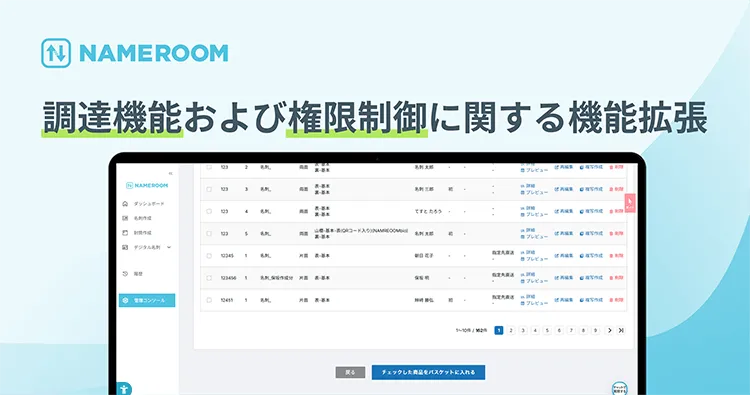Image resolution: width=750 pixels, height=395 pixels.
Task: Click the 名刺作成 card icon in the sidebar
Action: [125, 218]
